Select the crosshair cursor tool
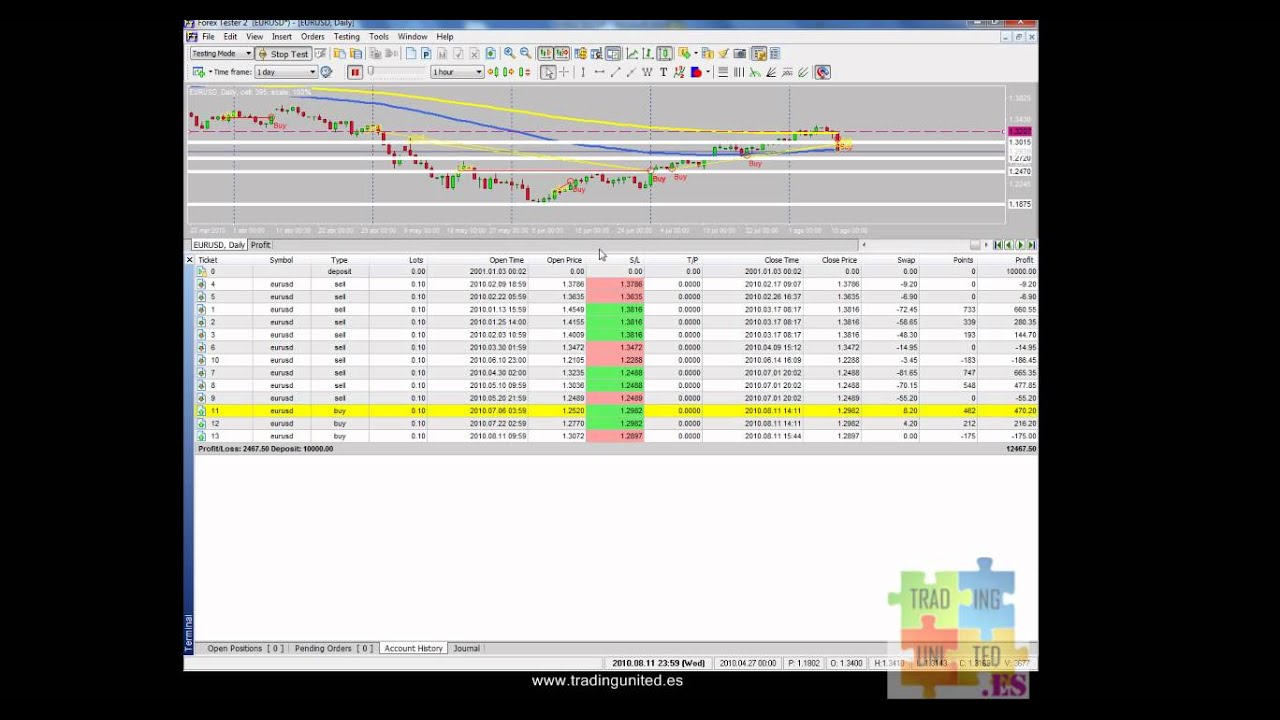1280x720 pixels. coord(564,72)
